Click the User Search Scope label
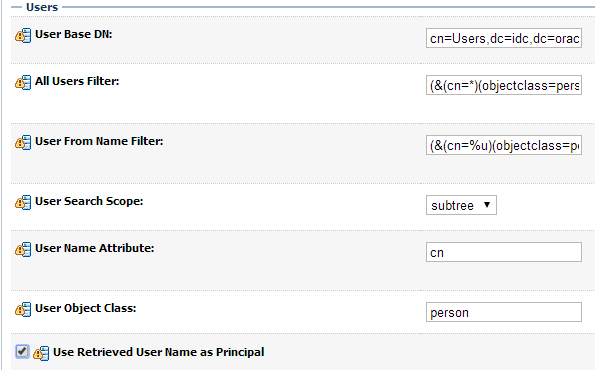The height and width of the screenshot is (370, 599). [89, 201]
